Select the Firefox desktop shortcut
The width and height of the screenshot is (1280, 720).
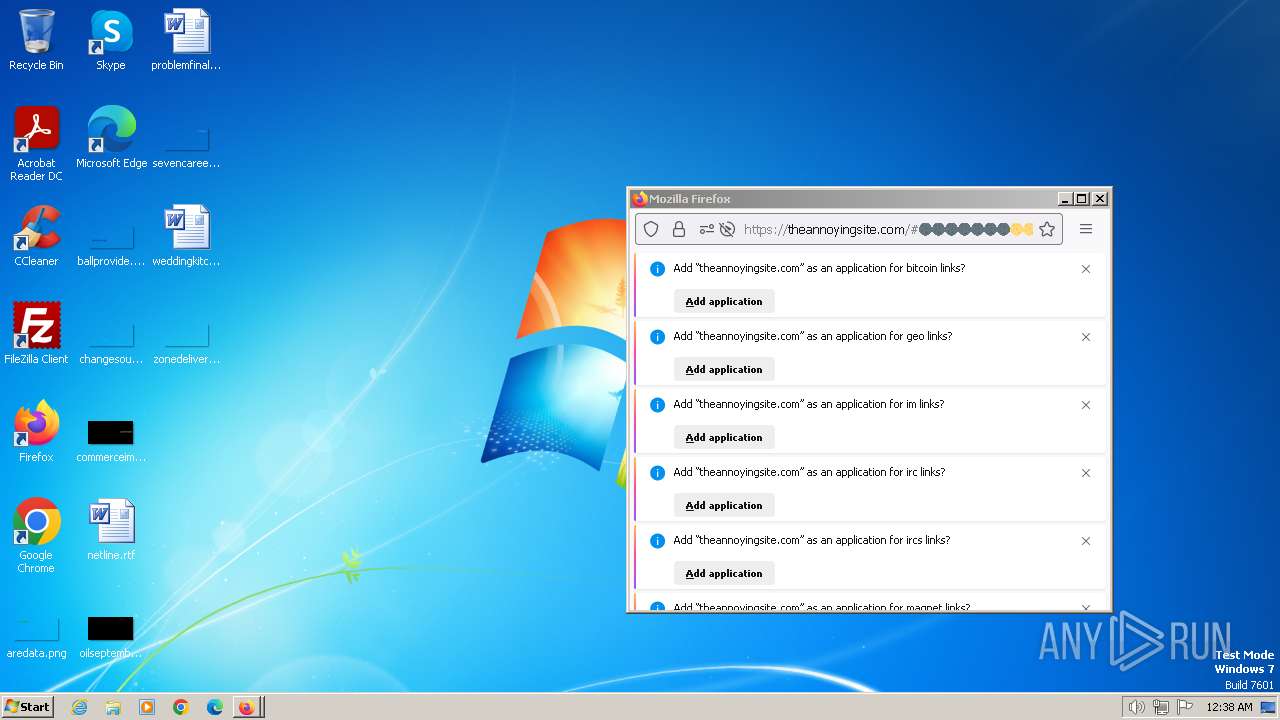click(36, 432)
